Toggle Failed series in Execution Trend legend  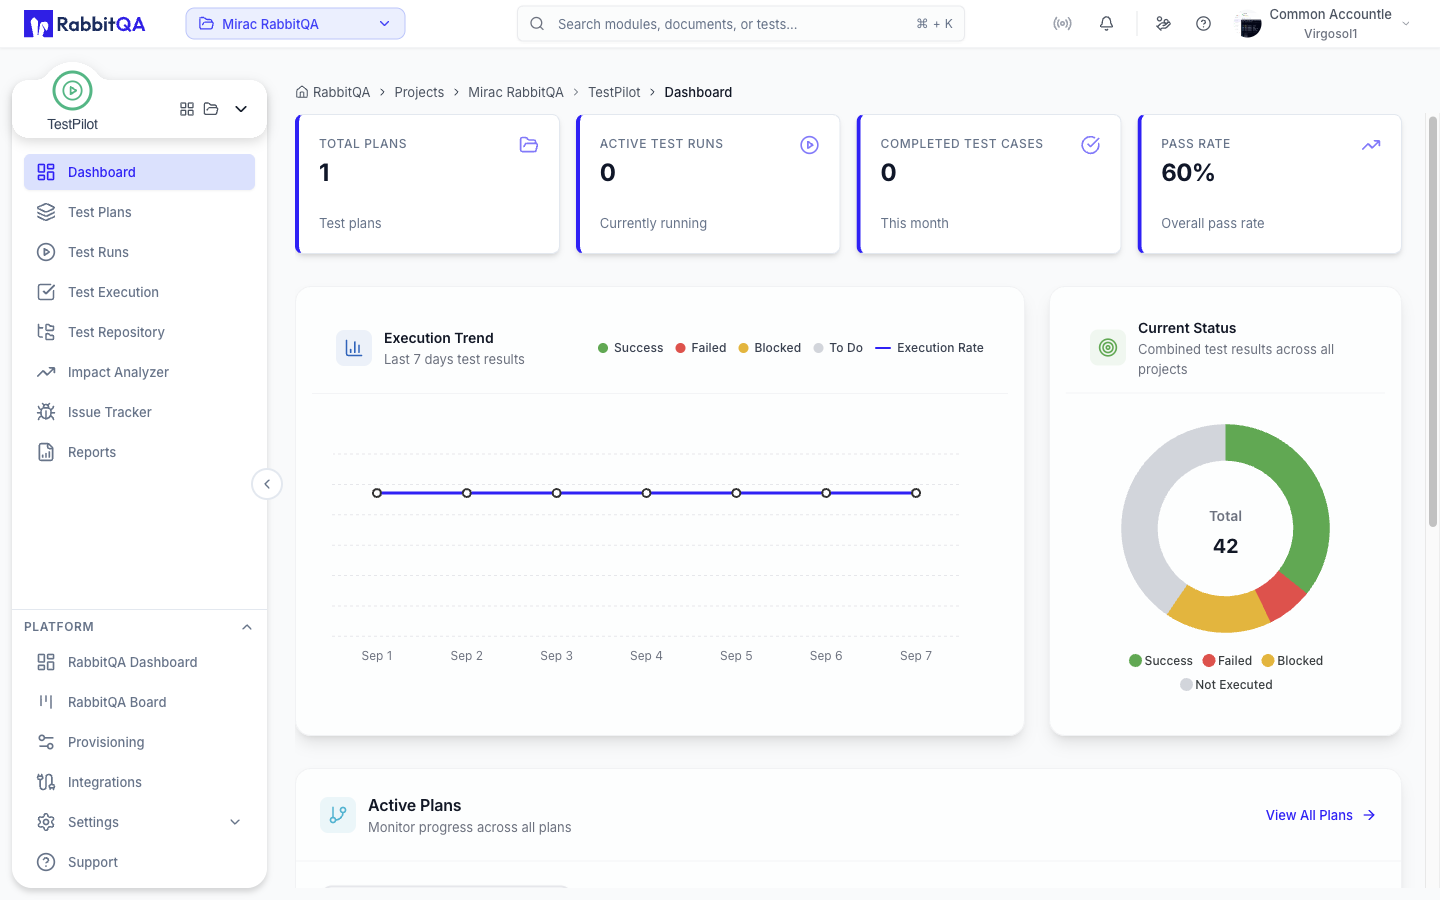(701, 348)
